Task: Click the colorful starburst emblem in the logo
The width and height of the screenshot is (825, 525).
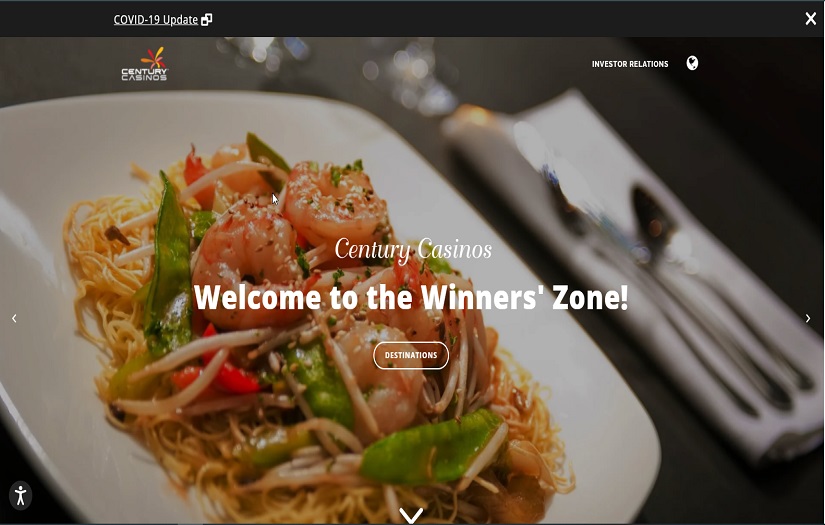Action: (153, 57)
